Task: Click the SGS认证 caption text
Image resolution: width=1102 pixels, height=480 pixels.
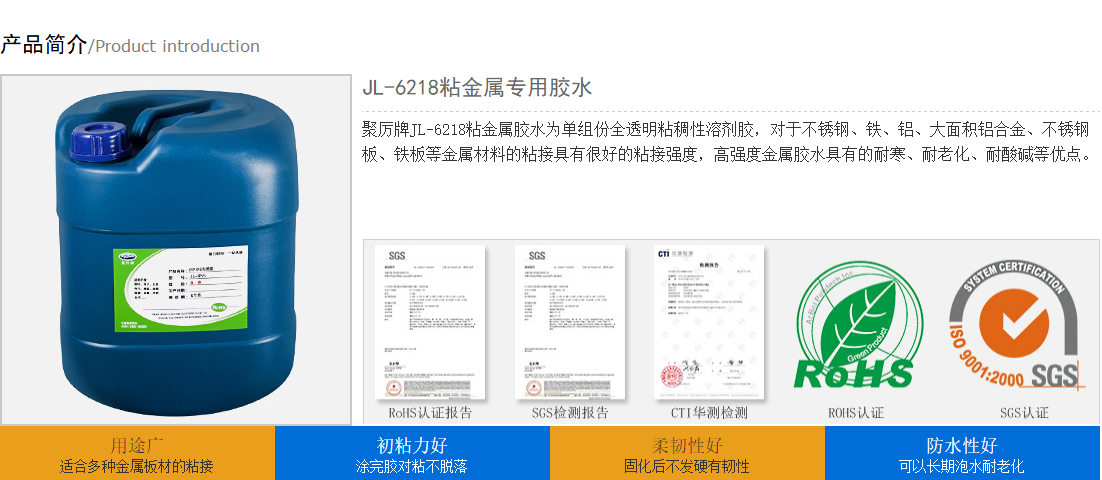Action: 1024,413
